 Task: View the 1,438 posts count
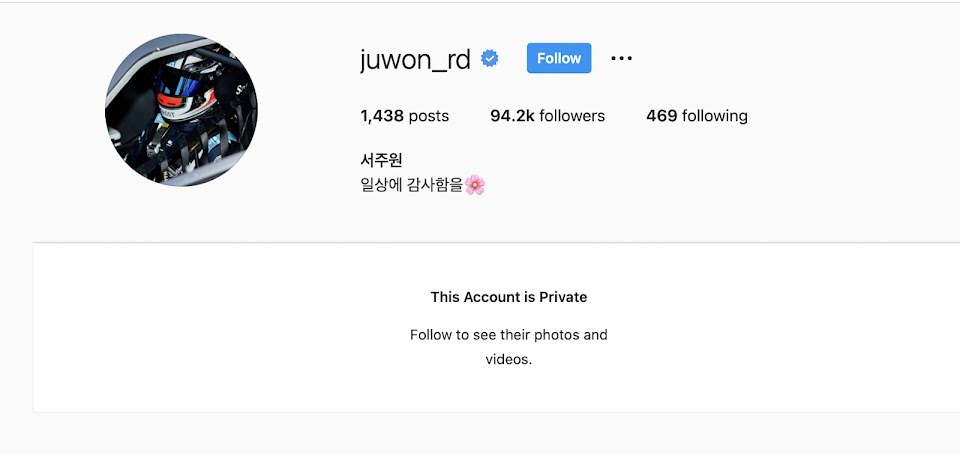[x=405, y=116]
